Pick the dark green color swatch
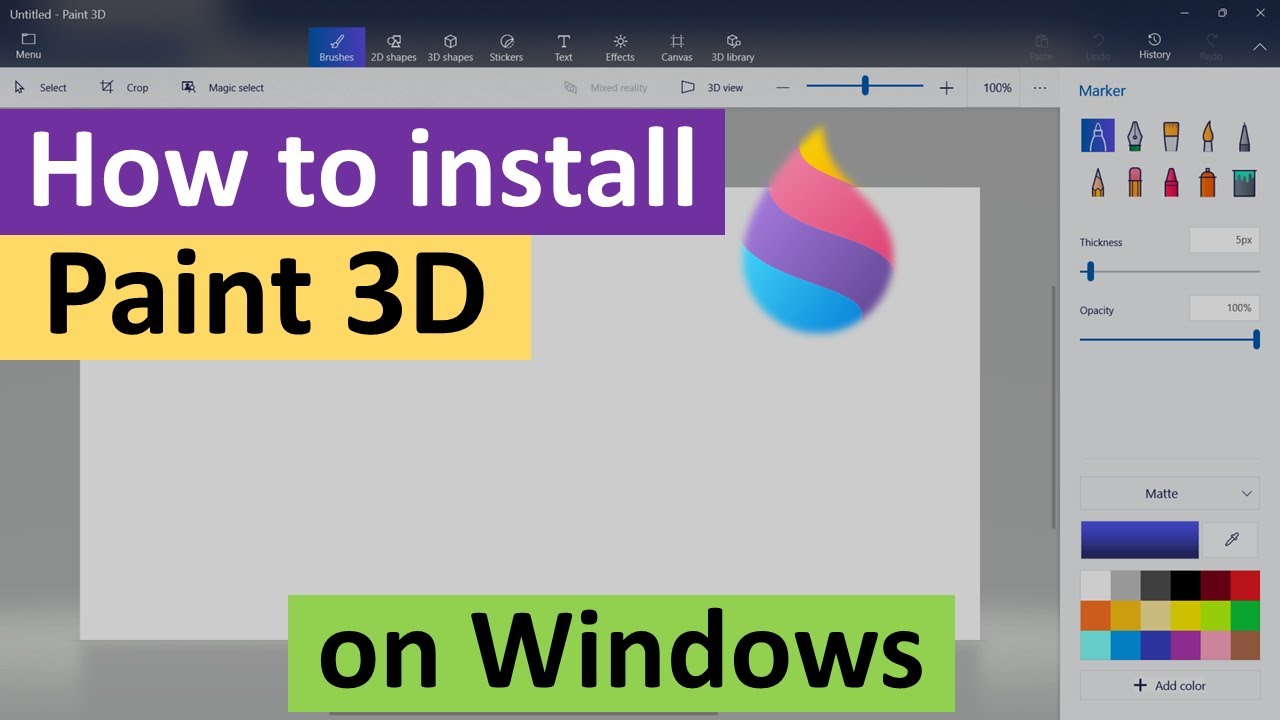The image size is (1280, 720). pyautogui.click(x=1245, y=615)
